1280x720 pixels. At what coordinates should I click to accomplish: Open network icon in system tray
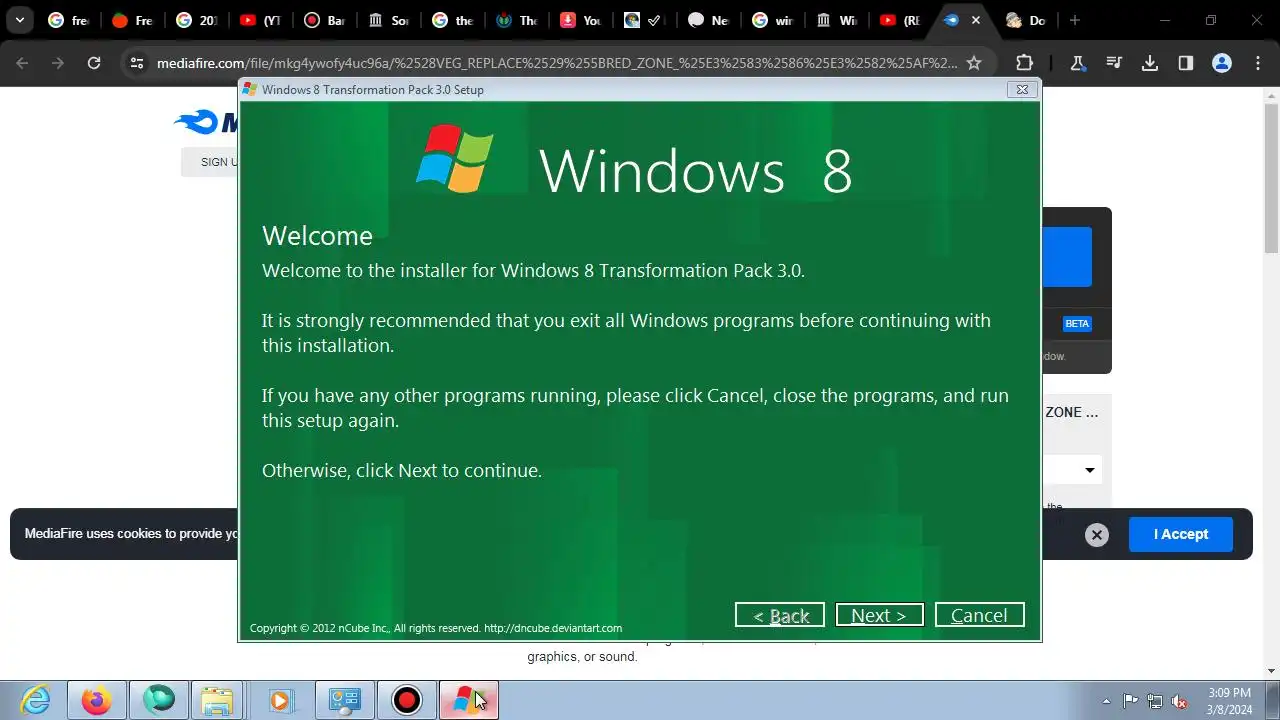pos(1155,701)
